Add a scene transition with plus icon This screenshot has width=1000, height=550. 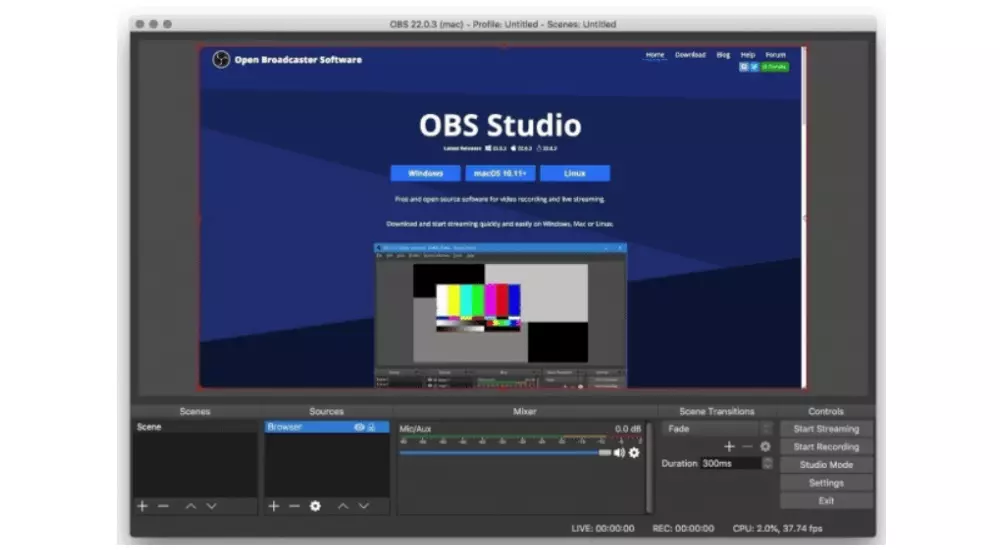[730, 447]
